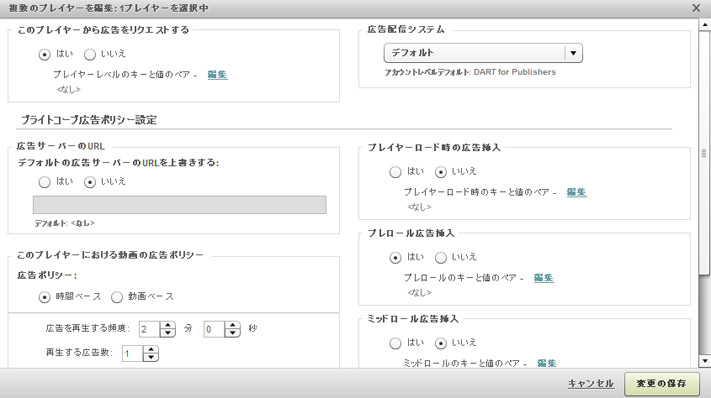The height and width of the screenshot is (398, 711).
Task: Open pre-roll key-value pair 編集 link
Action: 544,278
